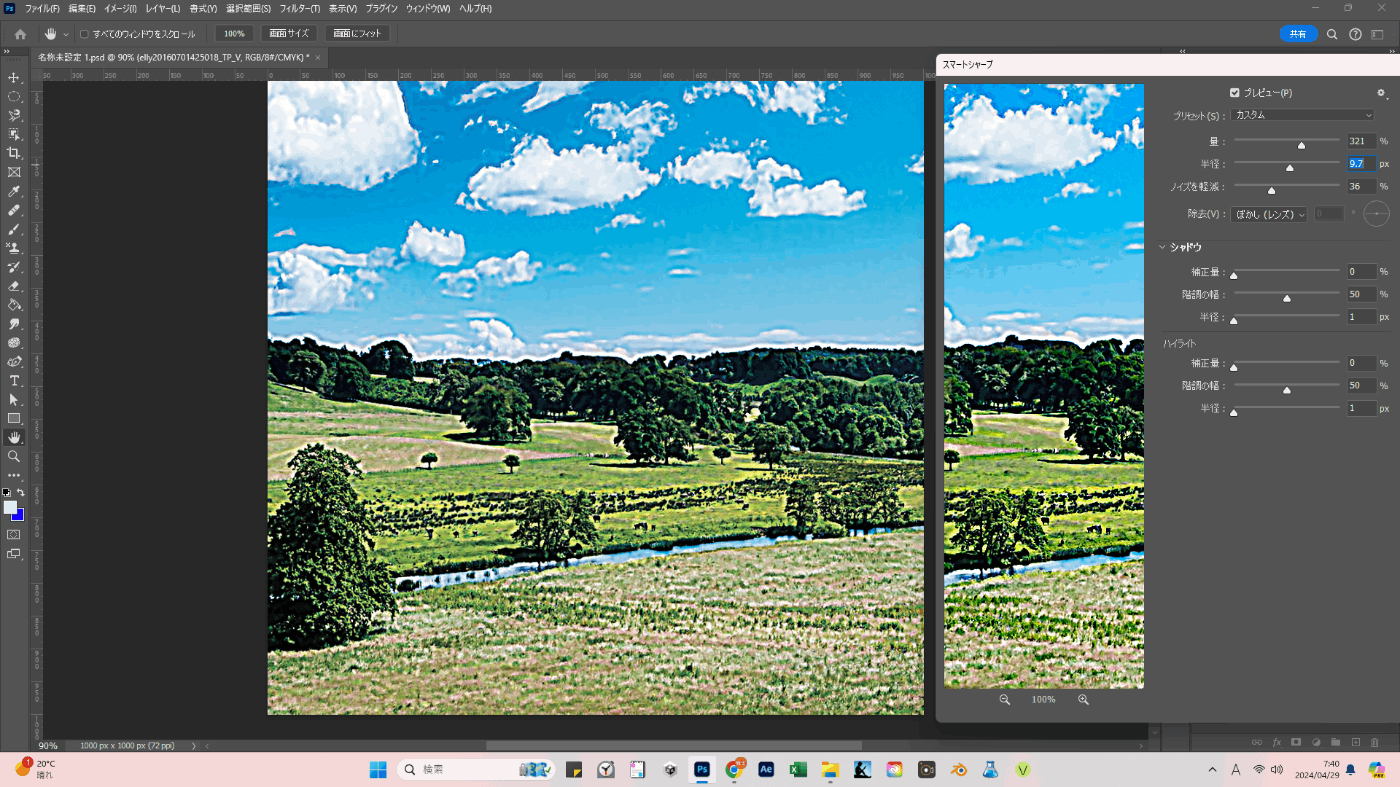Click the foreground color swatch
1400x787 pixels.
(x=10, y=507)
